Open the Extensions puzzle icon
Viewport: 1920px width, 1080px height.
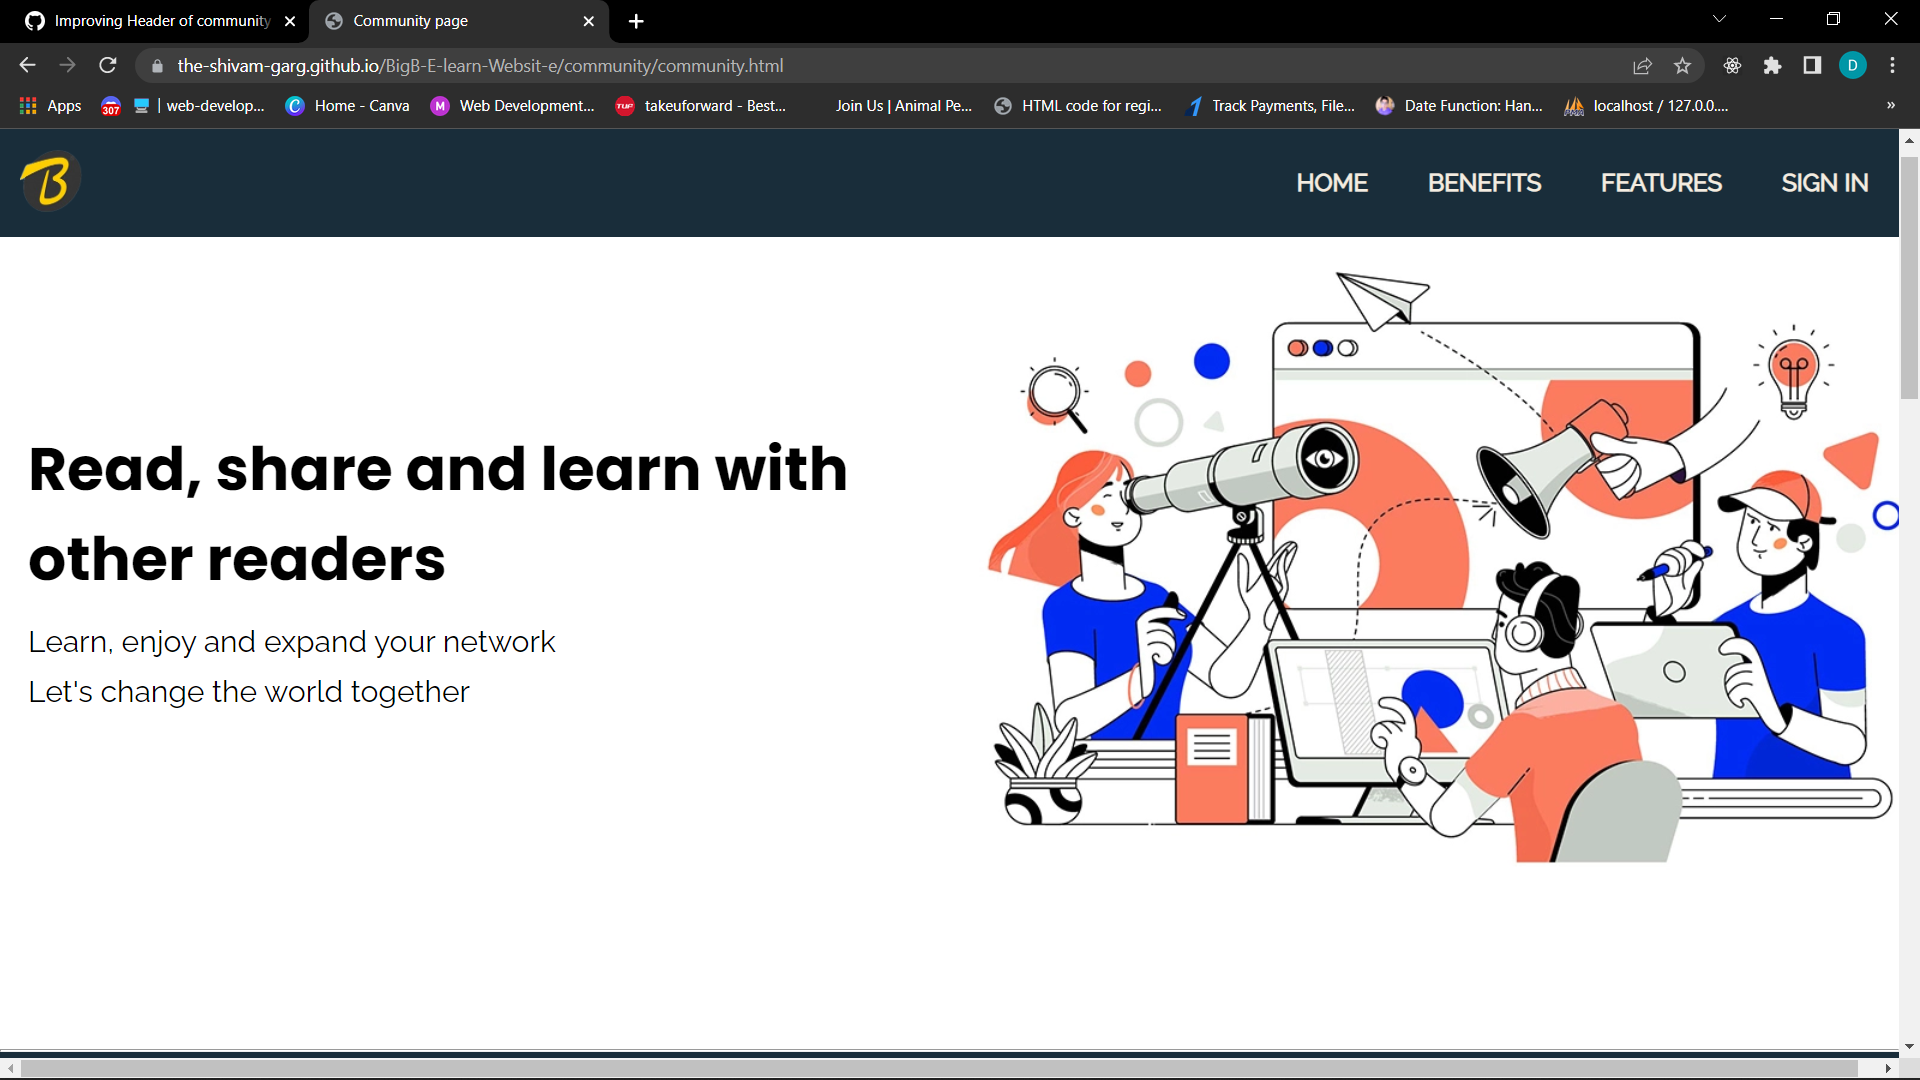[x=1772, y=66]
